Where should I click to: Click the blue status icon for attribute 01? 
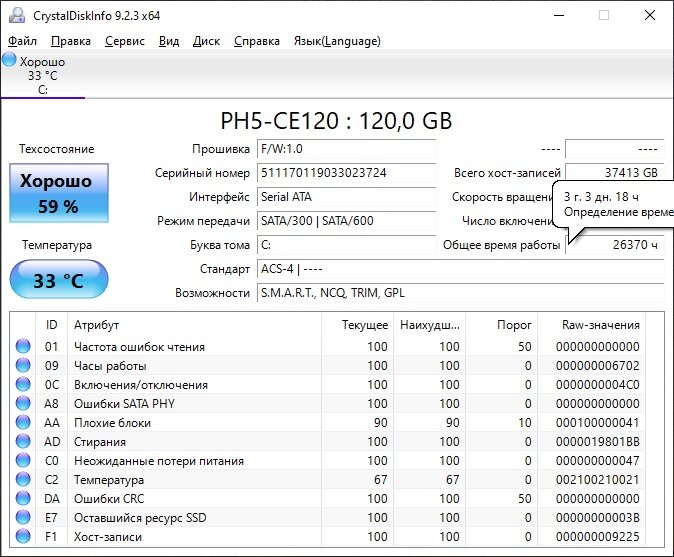[x=23, y=346]
